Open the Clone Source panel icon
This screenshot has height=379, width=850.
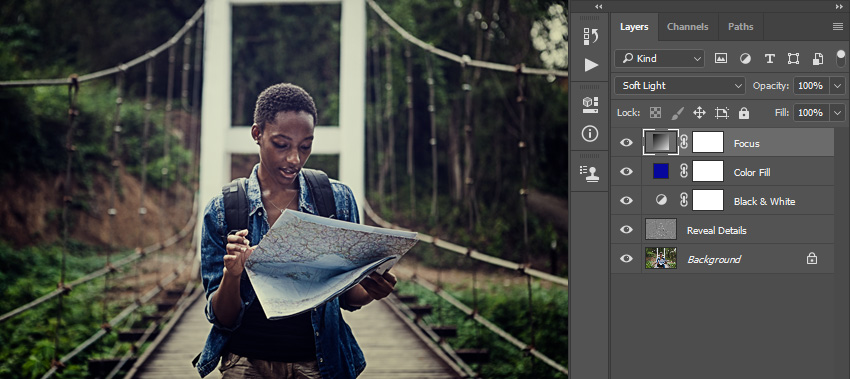(x=590, y=173)
